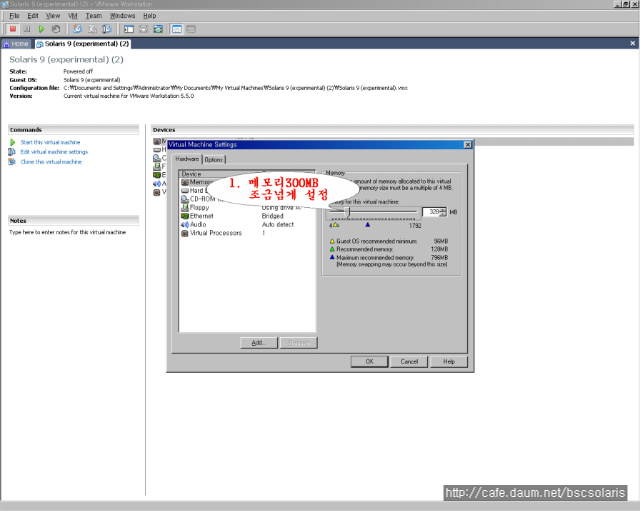Click the Edit virtual machine settings icon
The width and height of the screenshot is (640, 511).
[12, 152]
